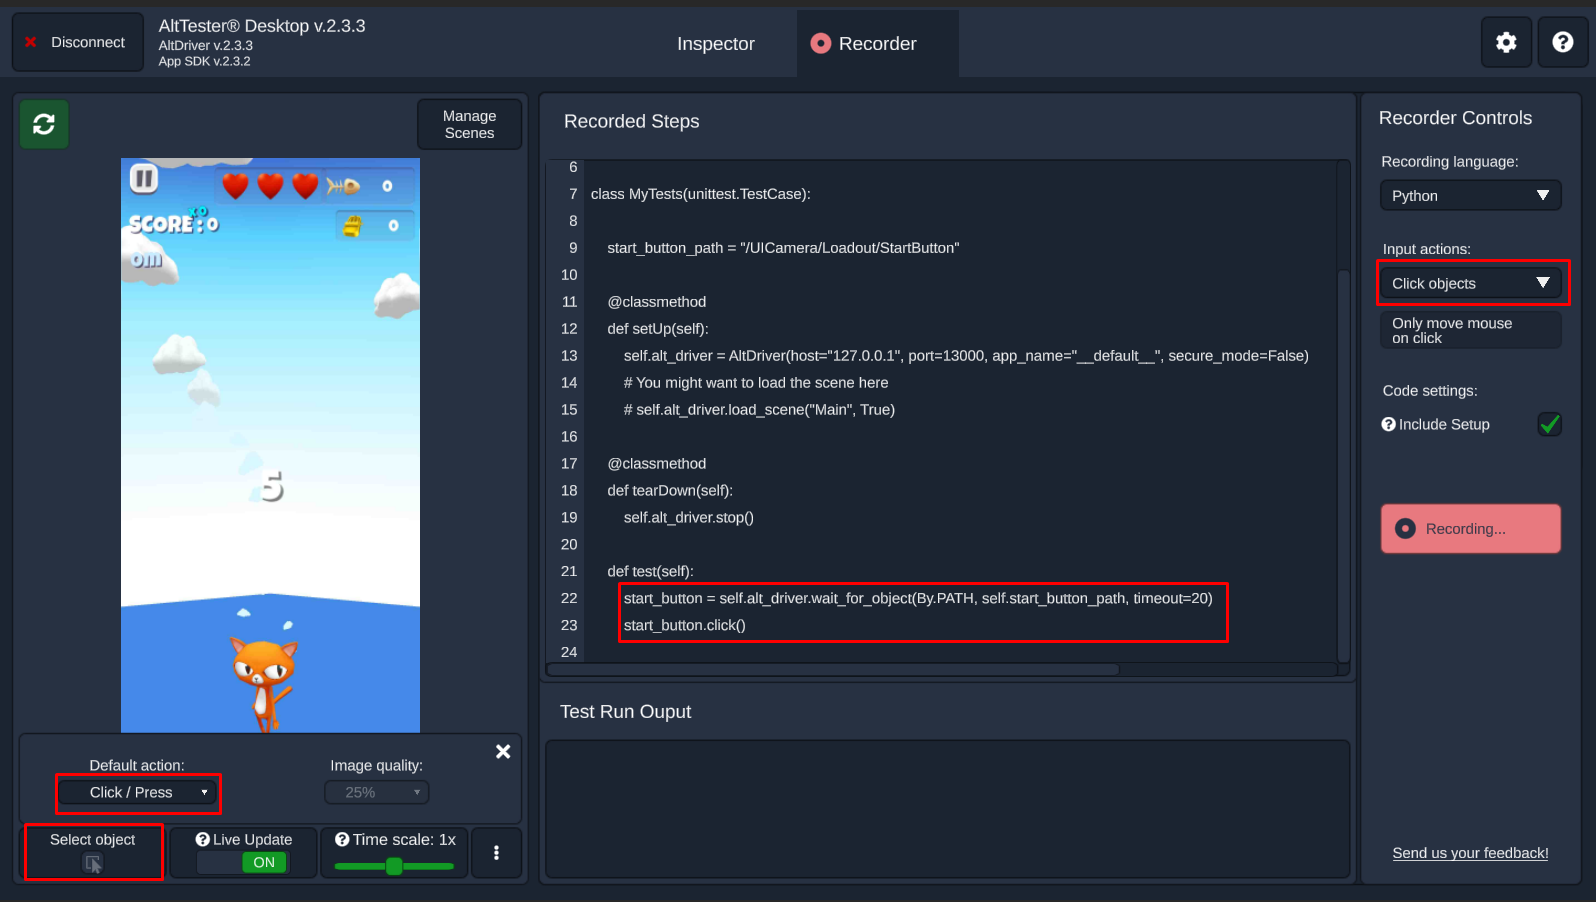
Task: Click the 'def tearDown(self):' code line
Action: pos(670,491)
